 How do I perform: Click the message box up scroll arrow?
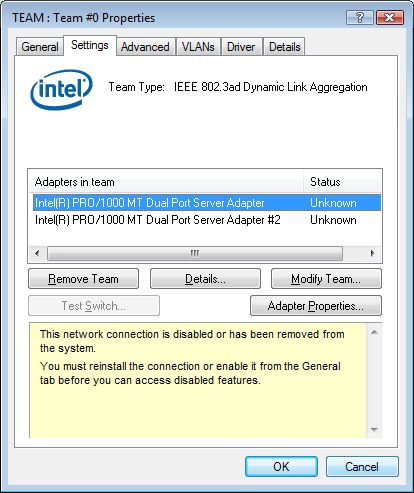(374, 332)
